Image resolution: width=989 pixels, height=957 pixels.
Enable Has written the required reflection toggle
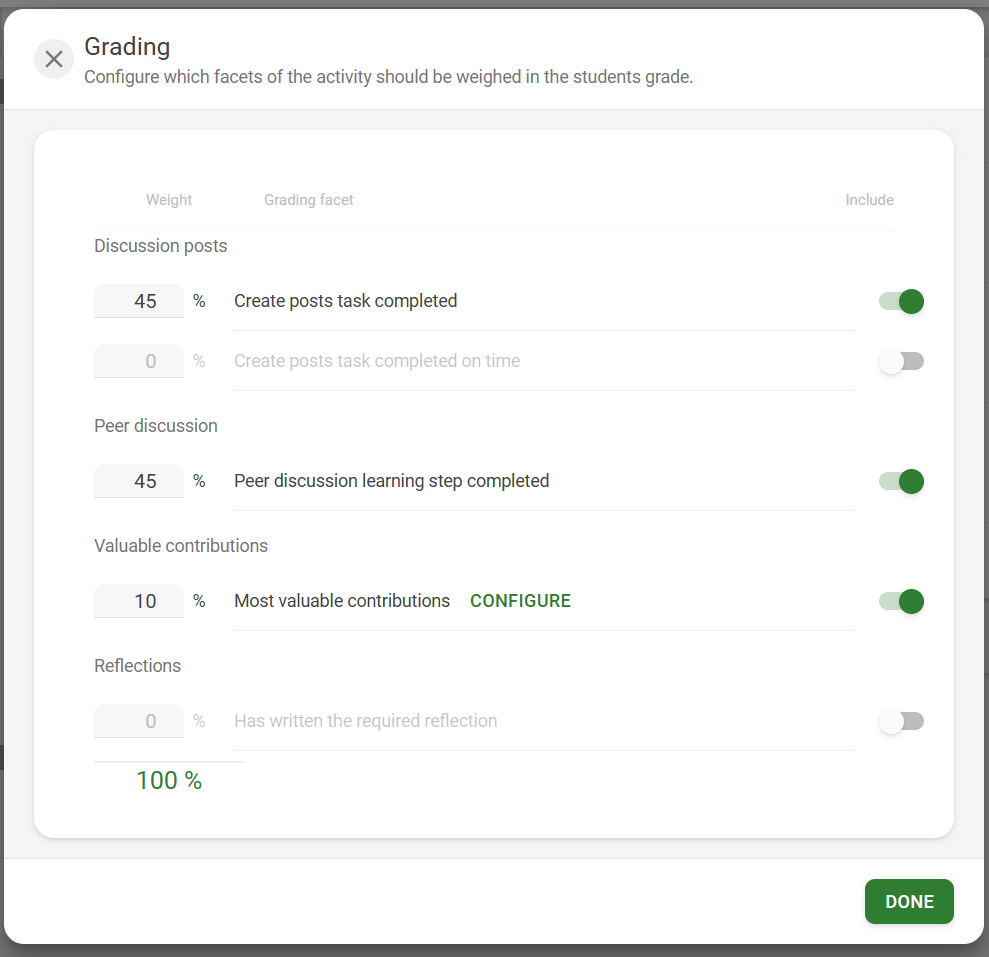901,721
